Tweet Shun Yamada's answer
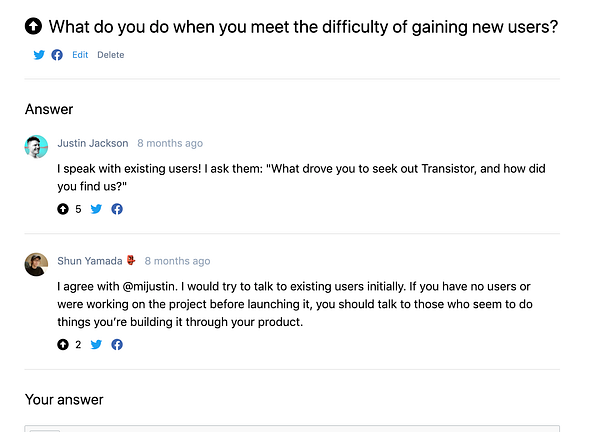The width and height of the screenshot is (600, 432). (x=97, y=345)
